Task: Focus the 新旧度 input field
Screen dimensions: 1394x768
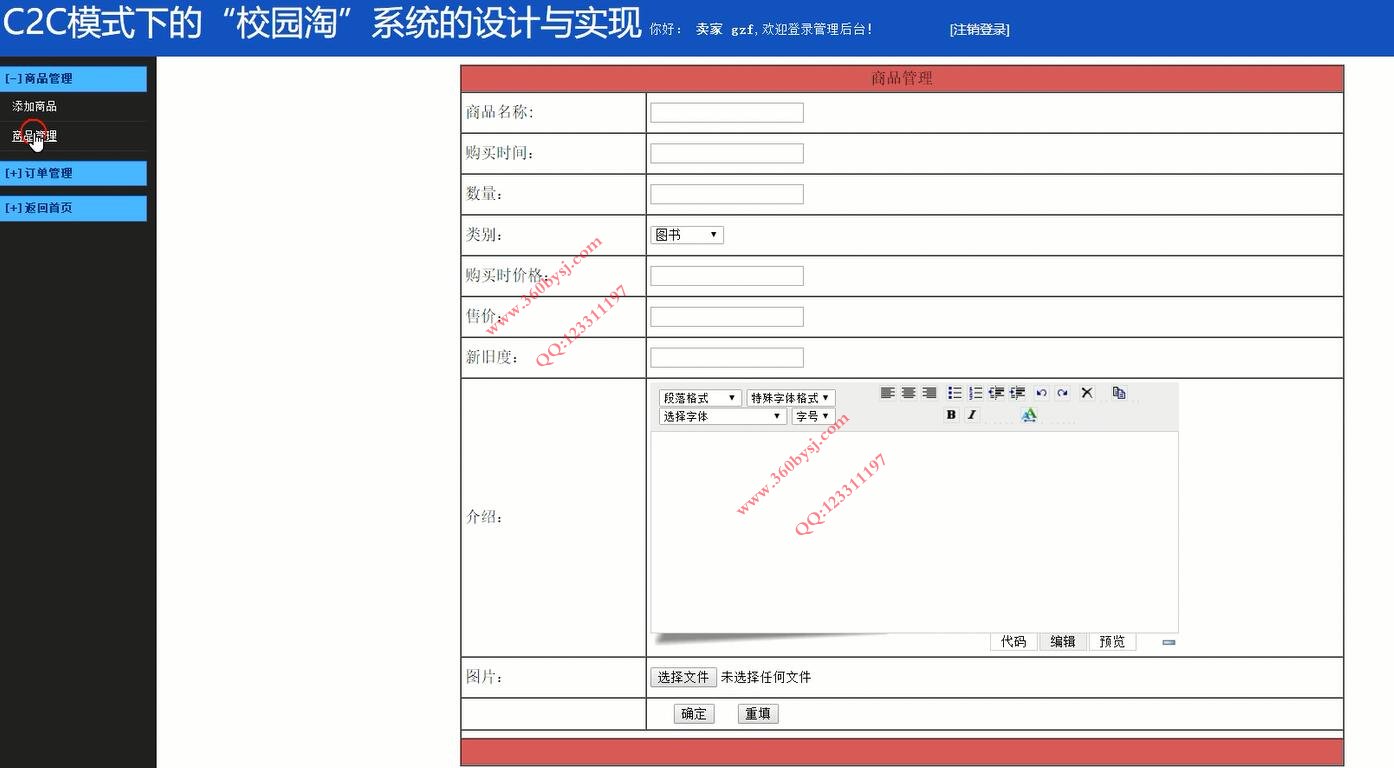Action: click(727, 358)
